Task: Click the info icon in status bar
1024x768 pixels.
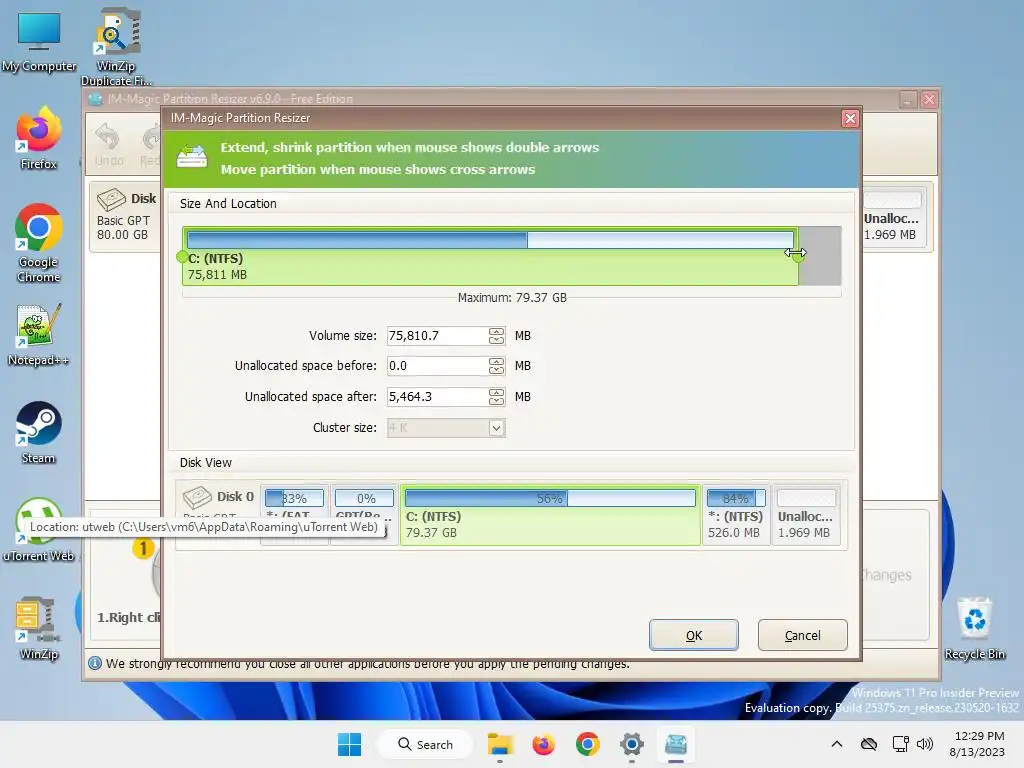Action: (95, 664)
